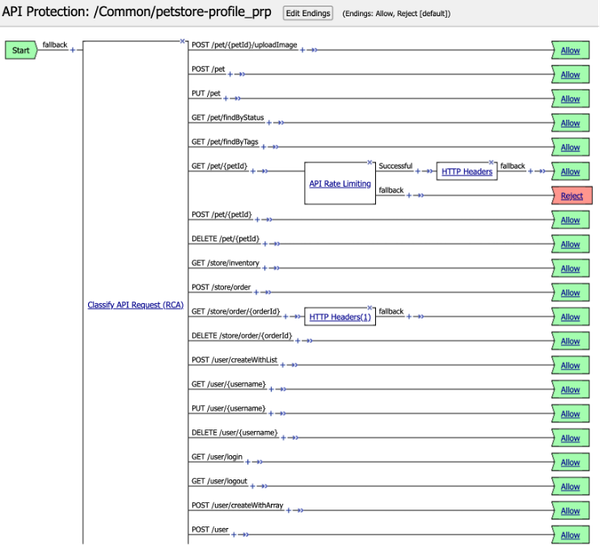Add item on POST /user branch plus
600x545 pixels.
pos(233,535)
